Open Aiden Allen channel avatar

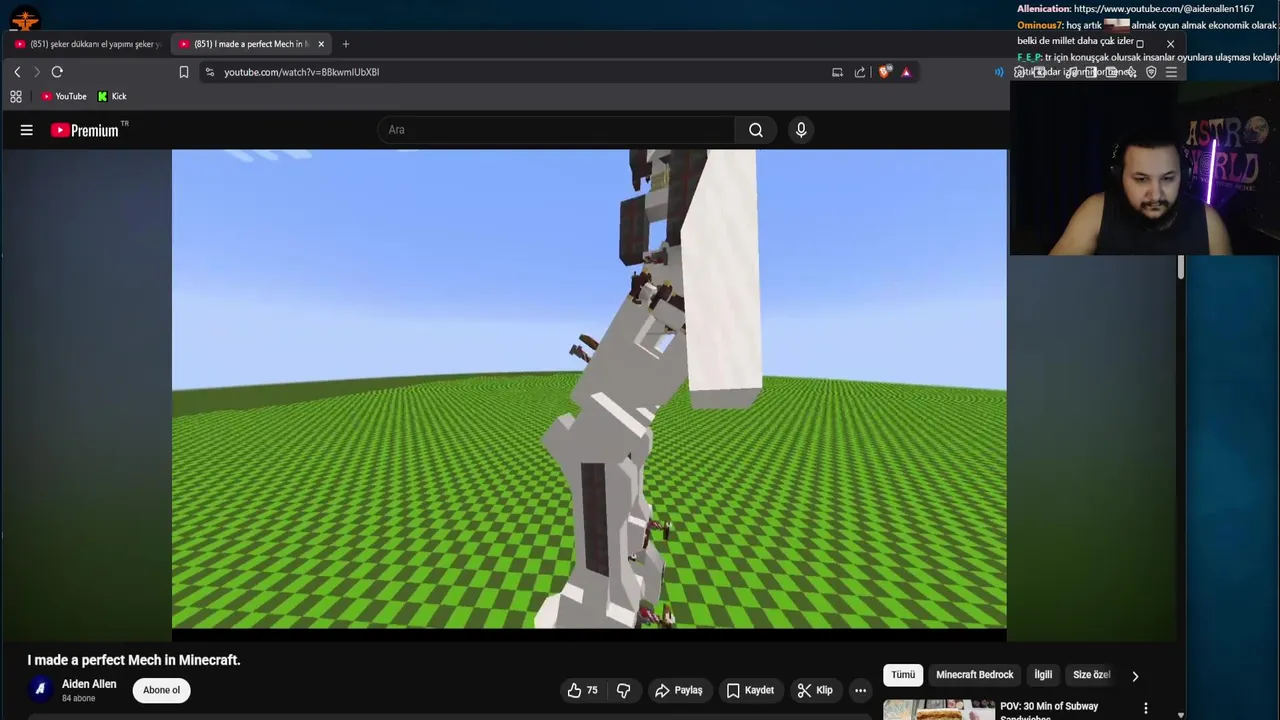[40, 689]
